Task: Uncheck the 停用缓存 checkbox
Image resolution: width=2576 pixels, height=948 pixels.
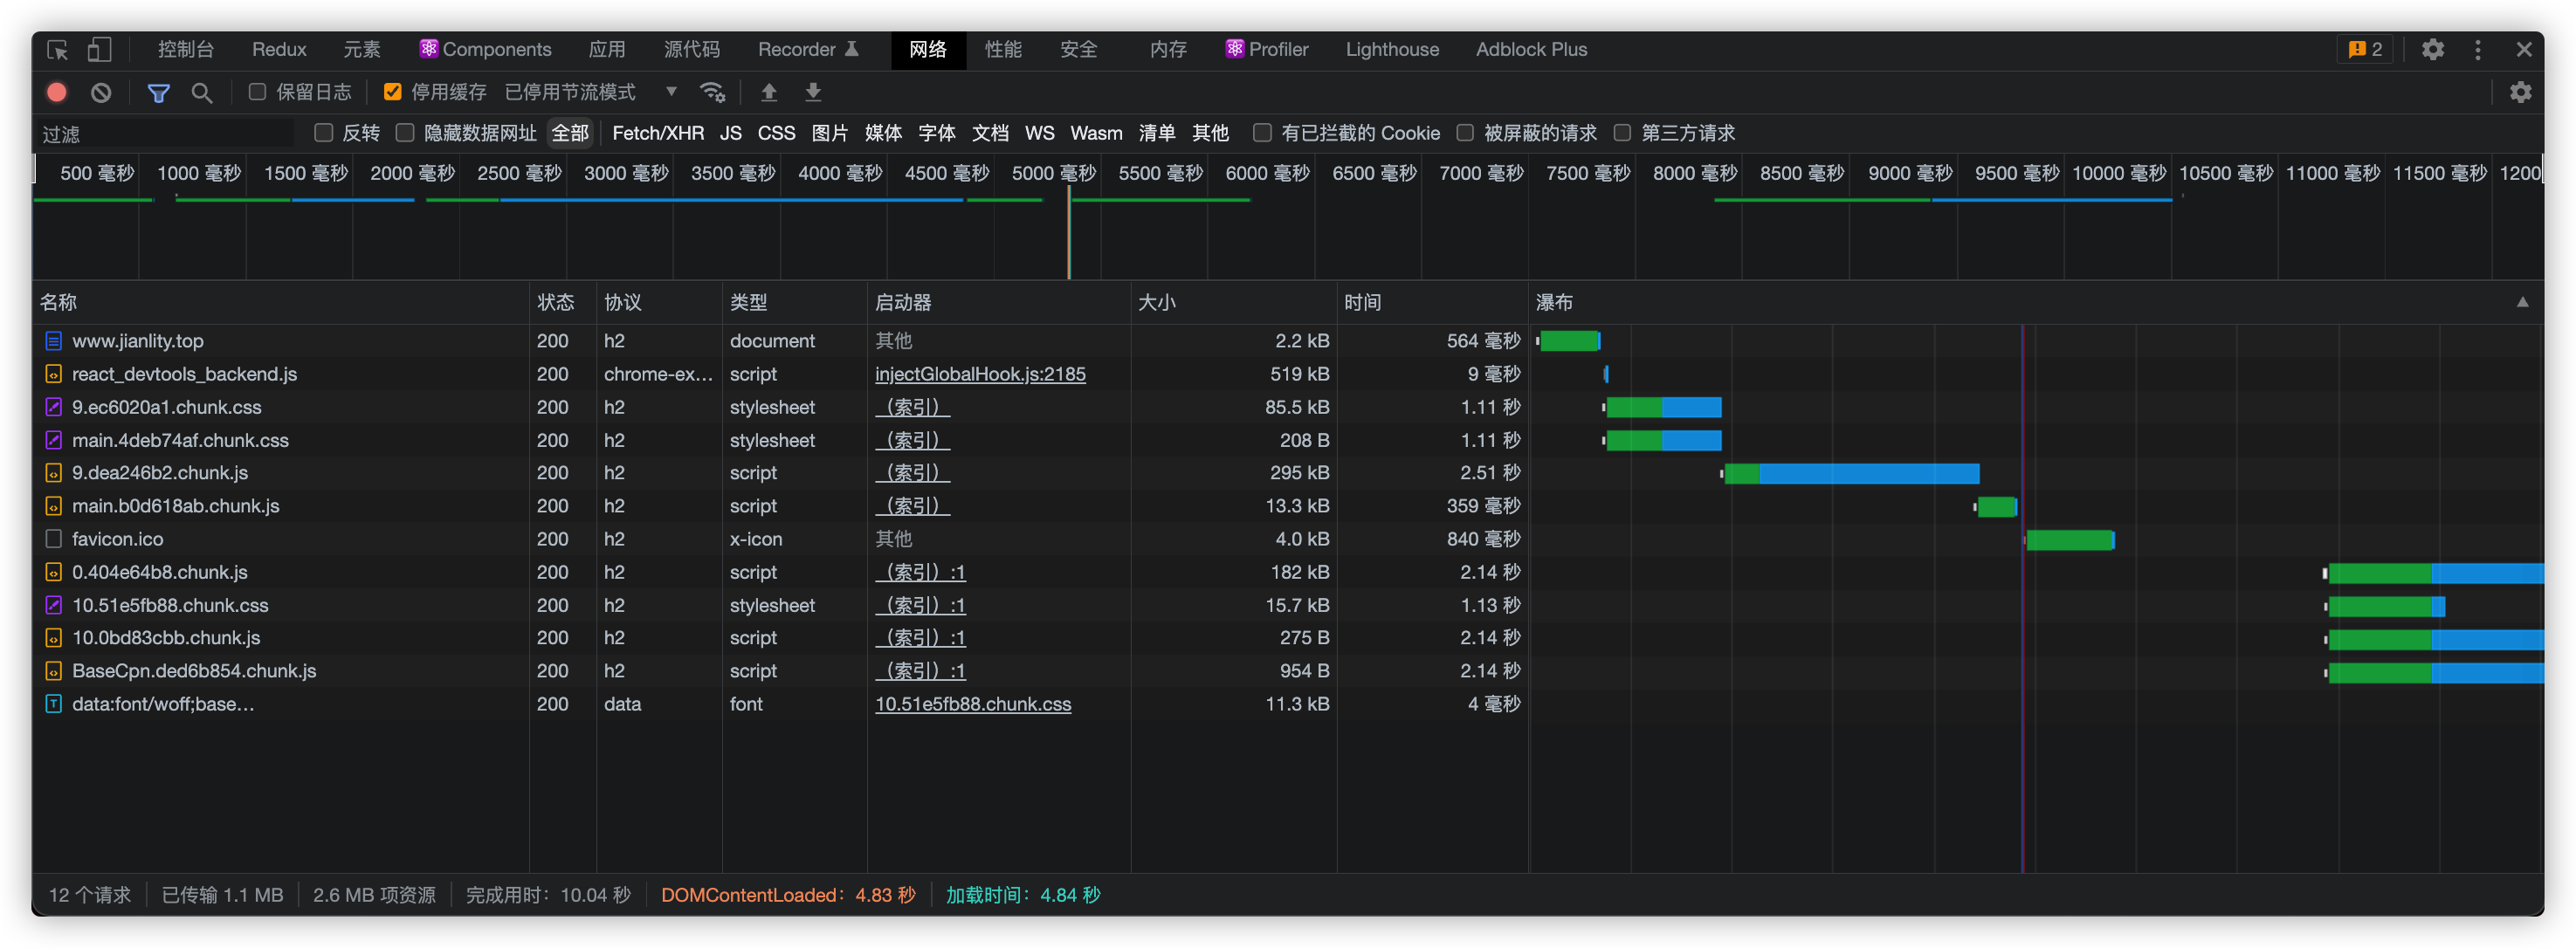Action: point(393,92)
